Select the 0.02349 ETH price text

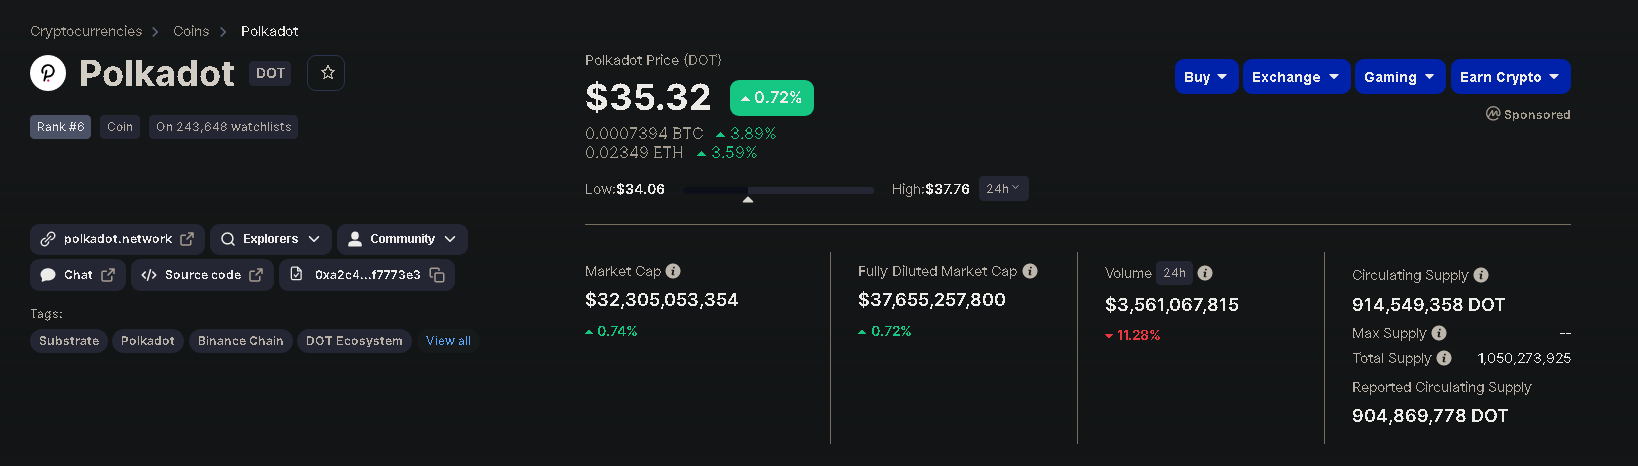[634, 153]
